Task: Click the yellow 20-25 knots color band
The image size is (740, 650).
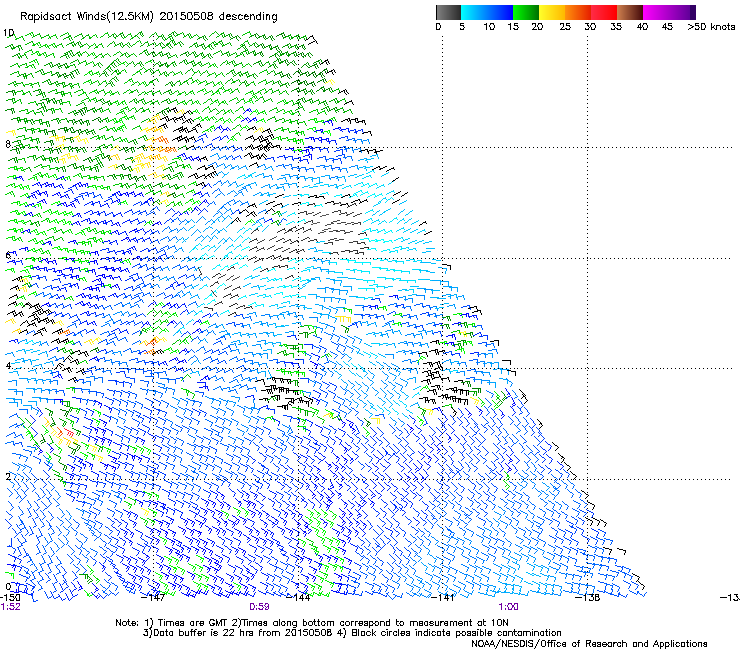Action: (552, 12)
